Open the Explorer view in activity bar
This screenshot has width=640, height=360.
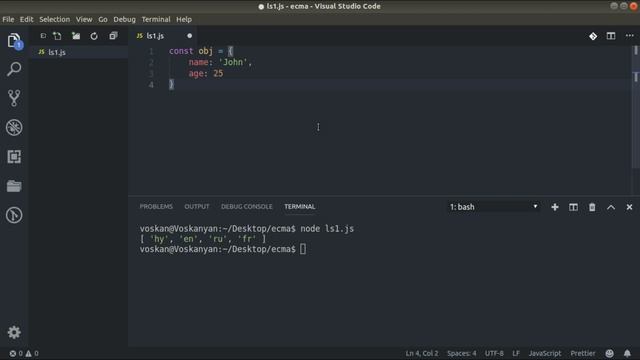(14, 41)
